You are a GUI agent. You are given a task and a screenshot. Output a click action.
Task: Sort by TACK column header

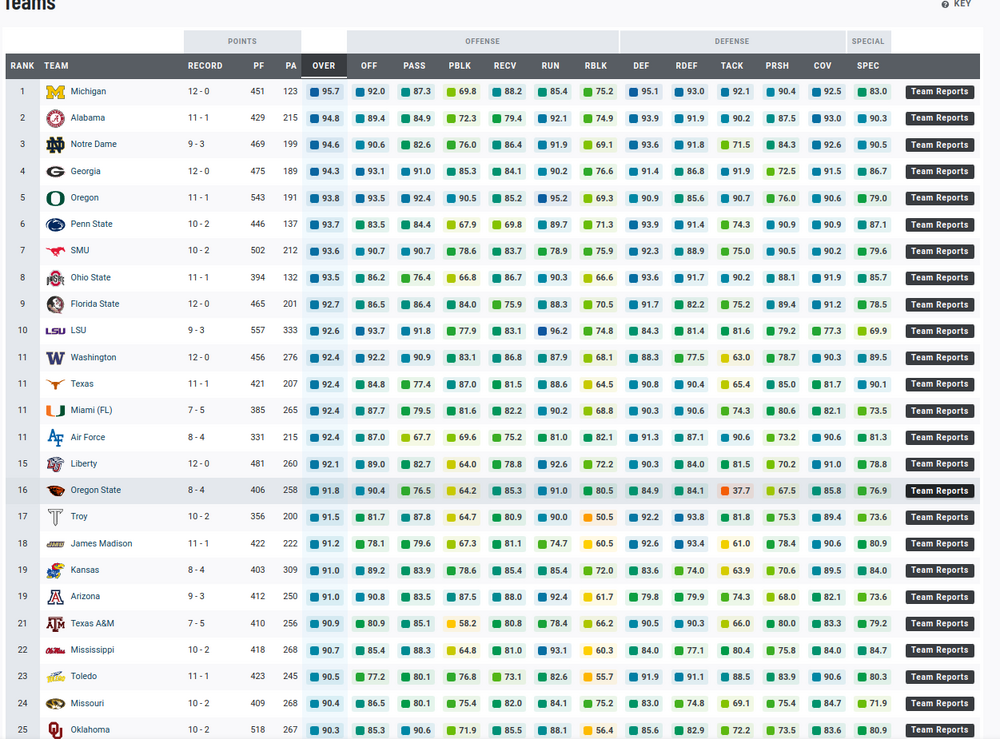click(732, 66)
